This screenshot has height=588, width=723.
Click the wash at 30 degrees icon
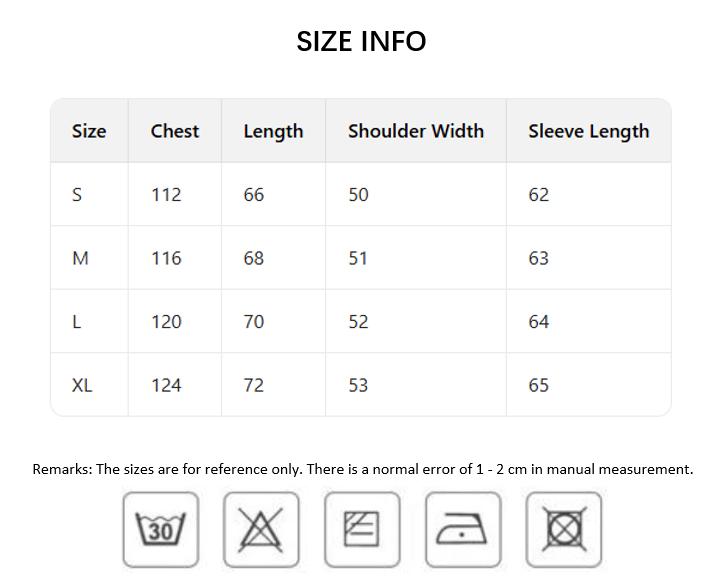tap(160, 529)
